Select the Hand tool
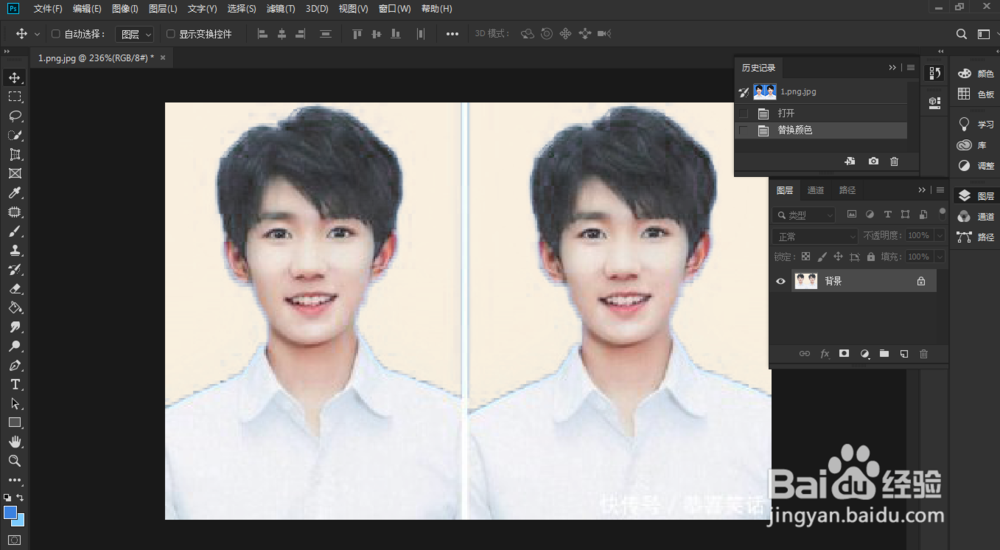The image size is (1000, 550). coord(15,442)
